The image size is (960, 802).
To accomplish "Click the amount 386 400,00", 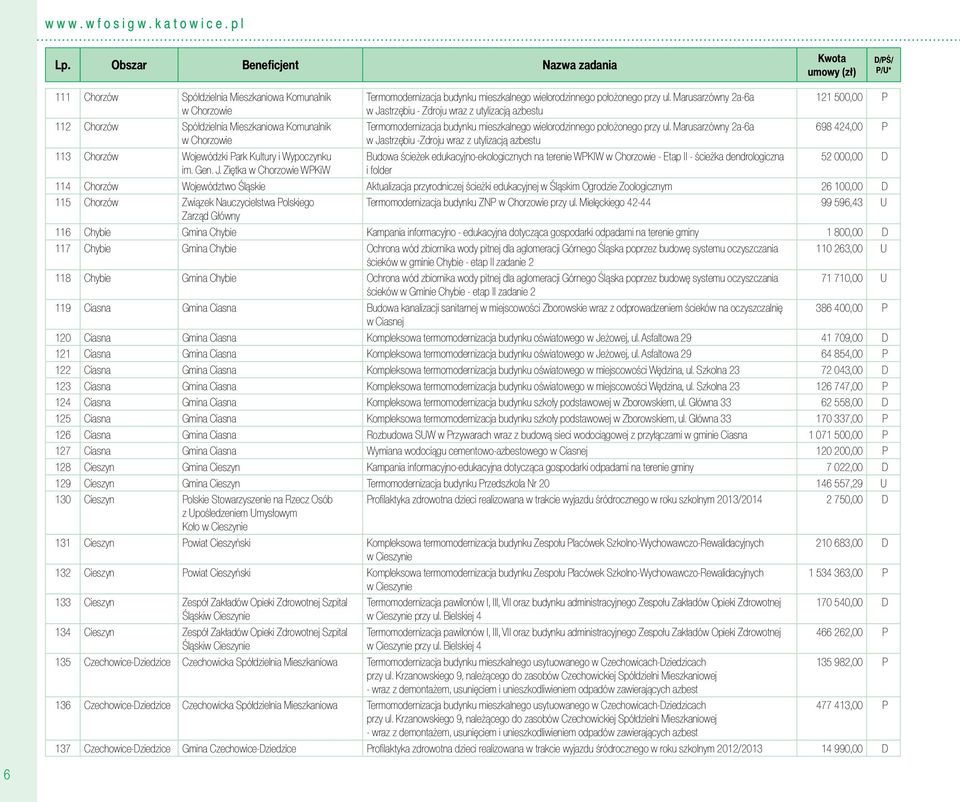I will click(x=839, y=308).
